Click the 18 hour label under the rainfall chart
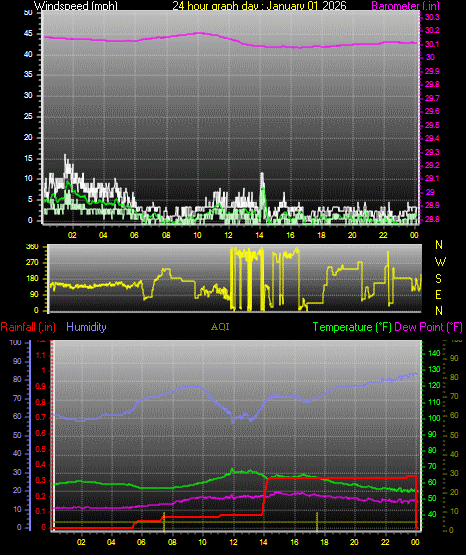This screenshot has width=466, height=555. [324, 542]
